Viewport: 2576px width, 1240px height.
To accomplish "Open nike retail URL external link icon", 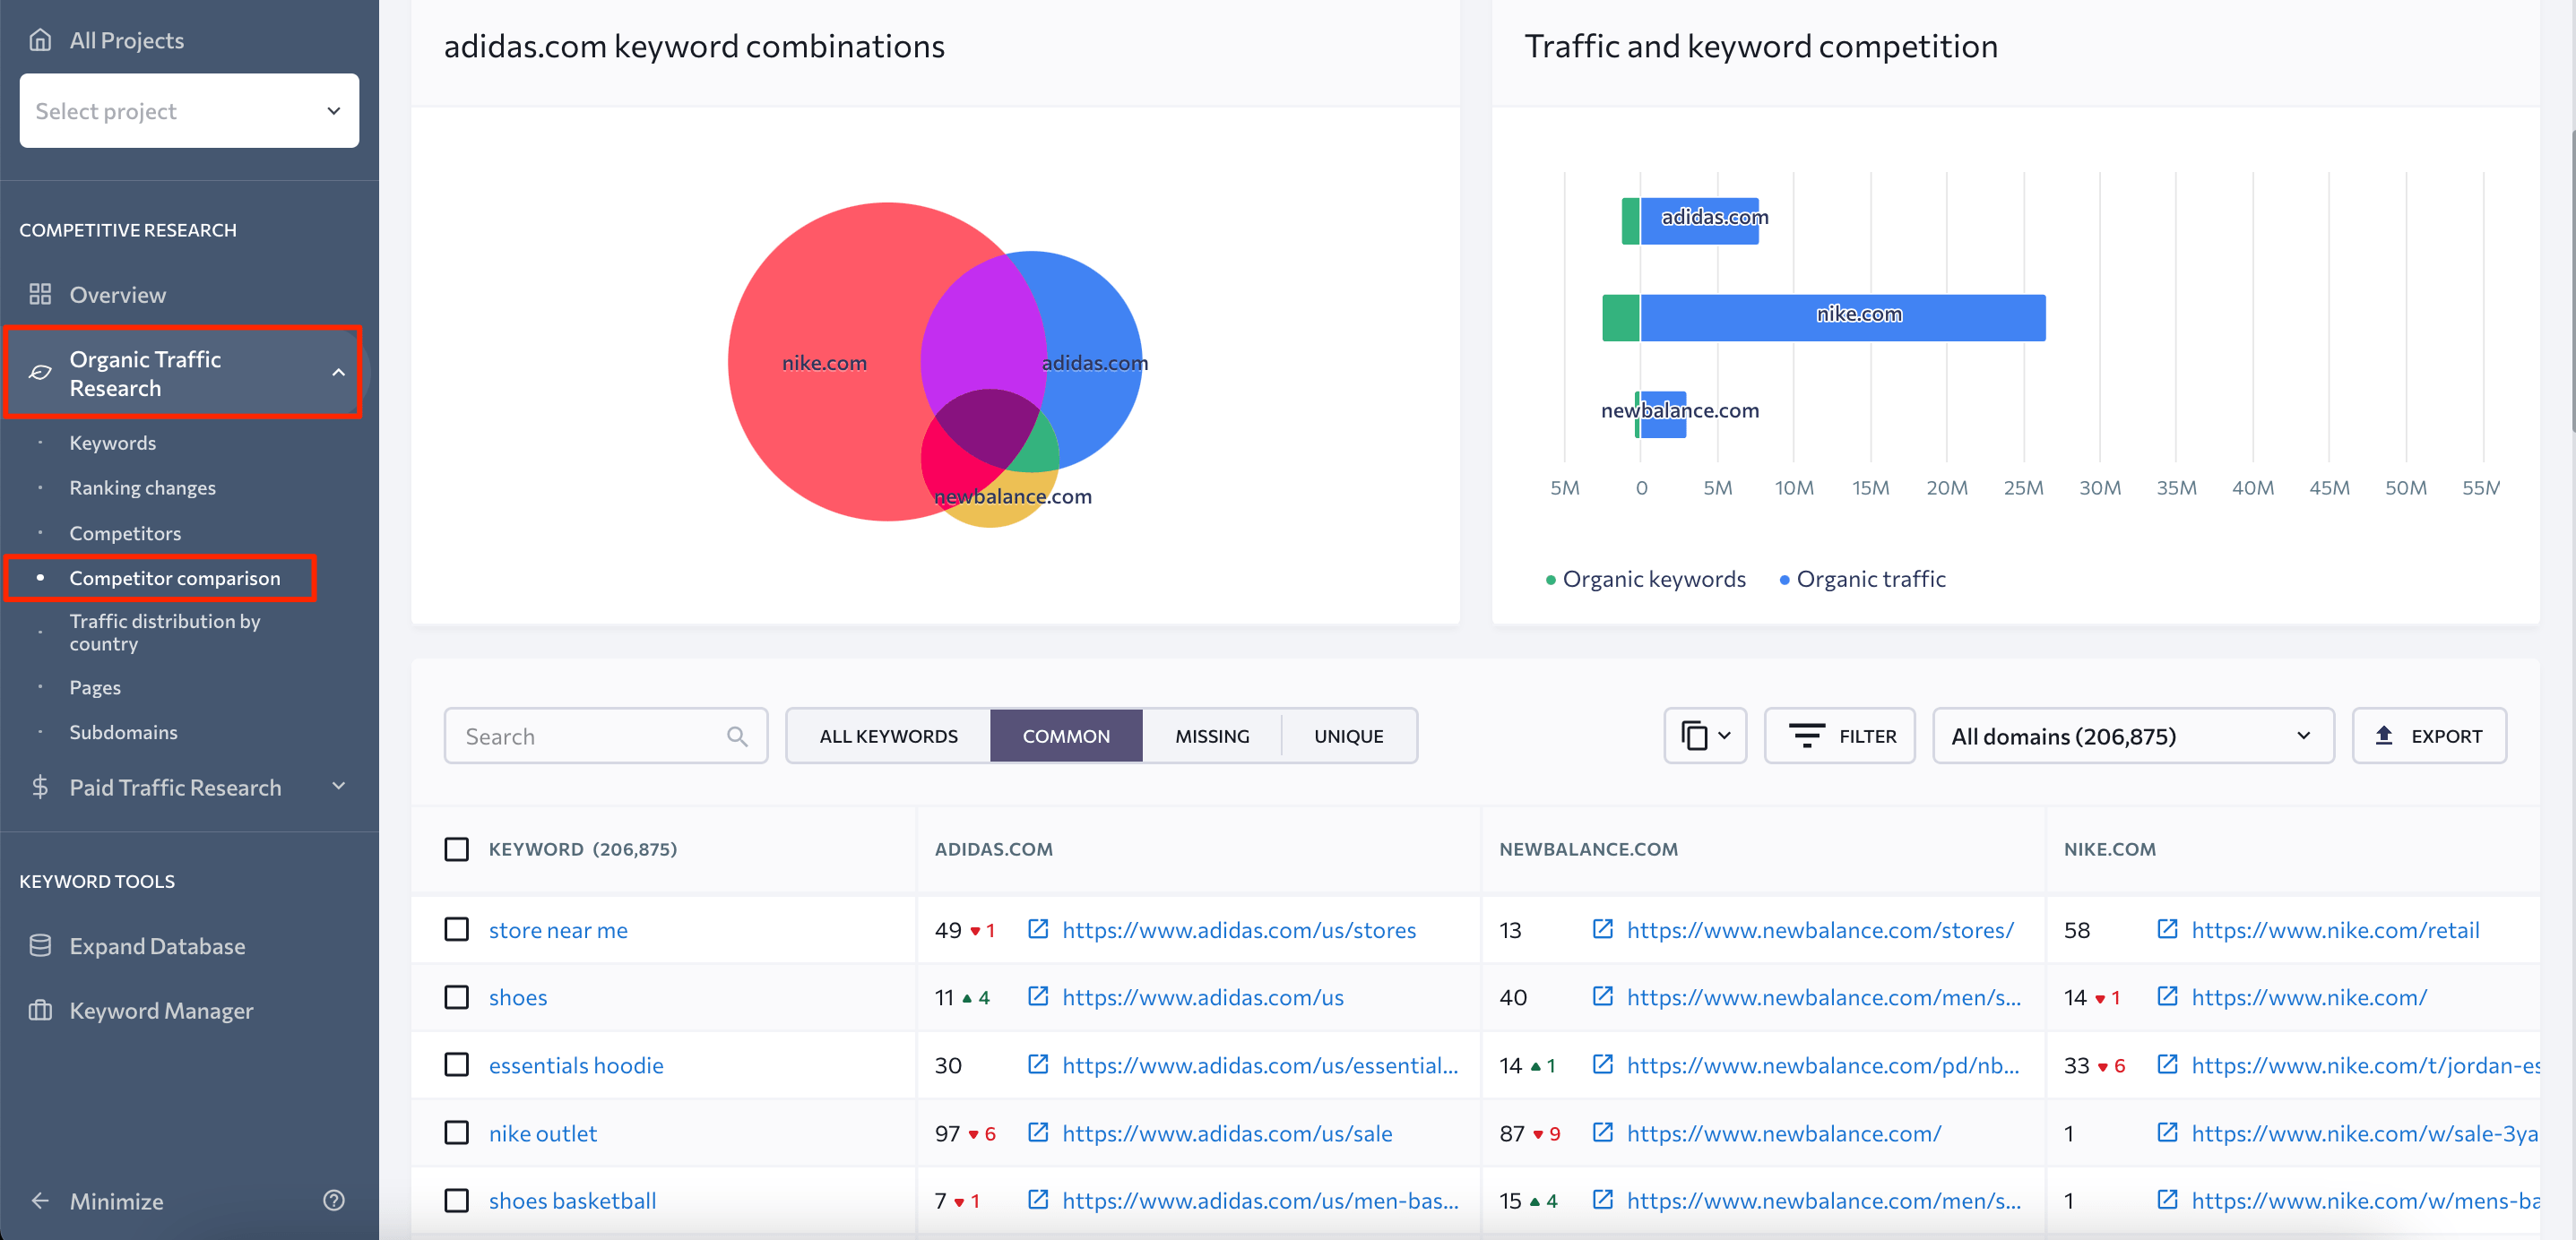I will [2167, 929].
